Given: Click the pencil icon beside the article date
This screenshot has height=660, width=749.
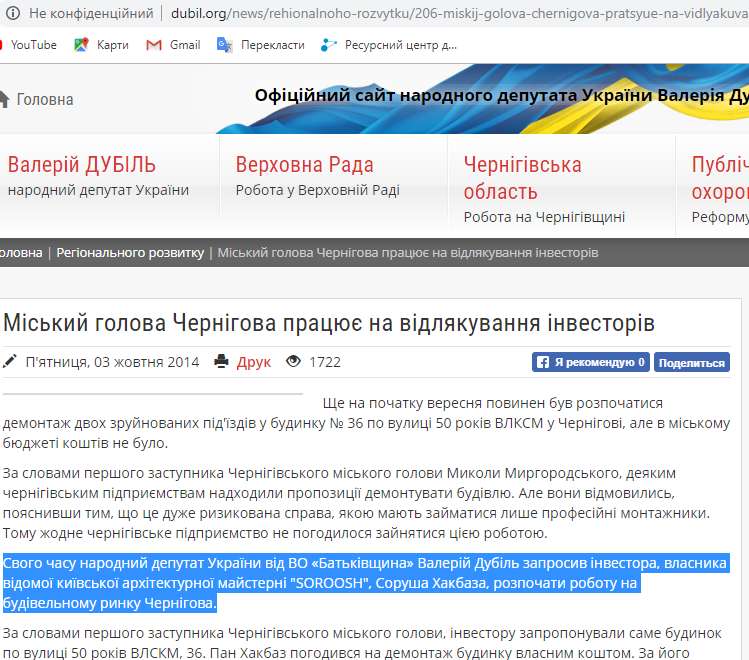Looking at the screenshot, I should coord(10,362).
